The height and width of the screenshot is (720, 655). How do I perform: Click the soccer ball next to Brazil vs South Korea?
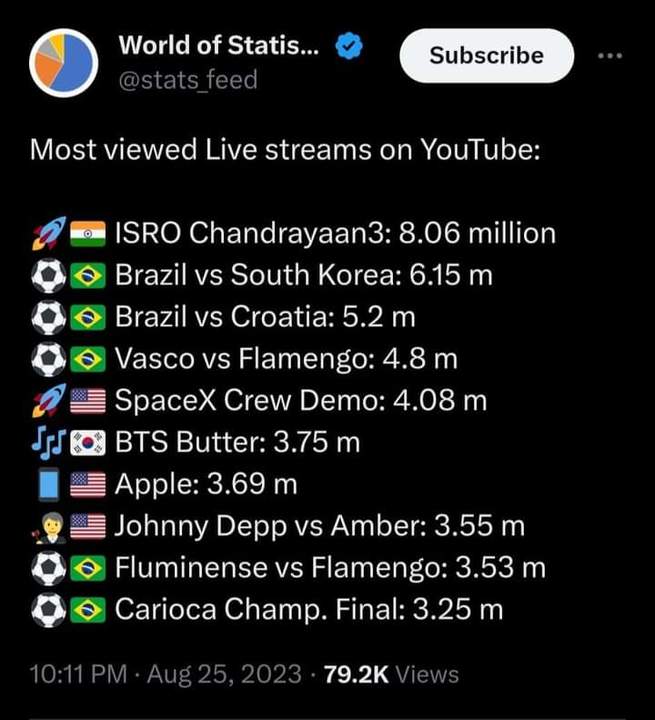tap(49, 276)
